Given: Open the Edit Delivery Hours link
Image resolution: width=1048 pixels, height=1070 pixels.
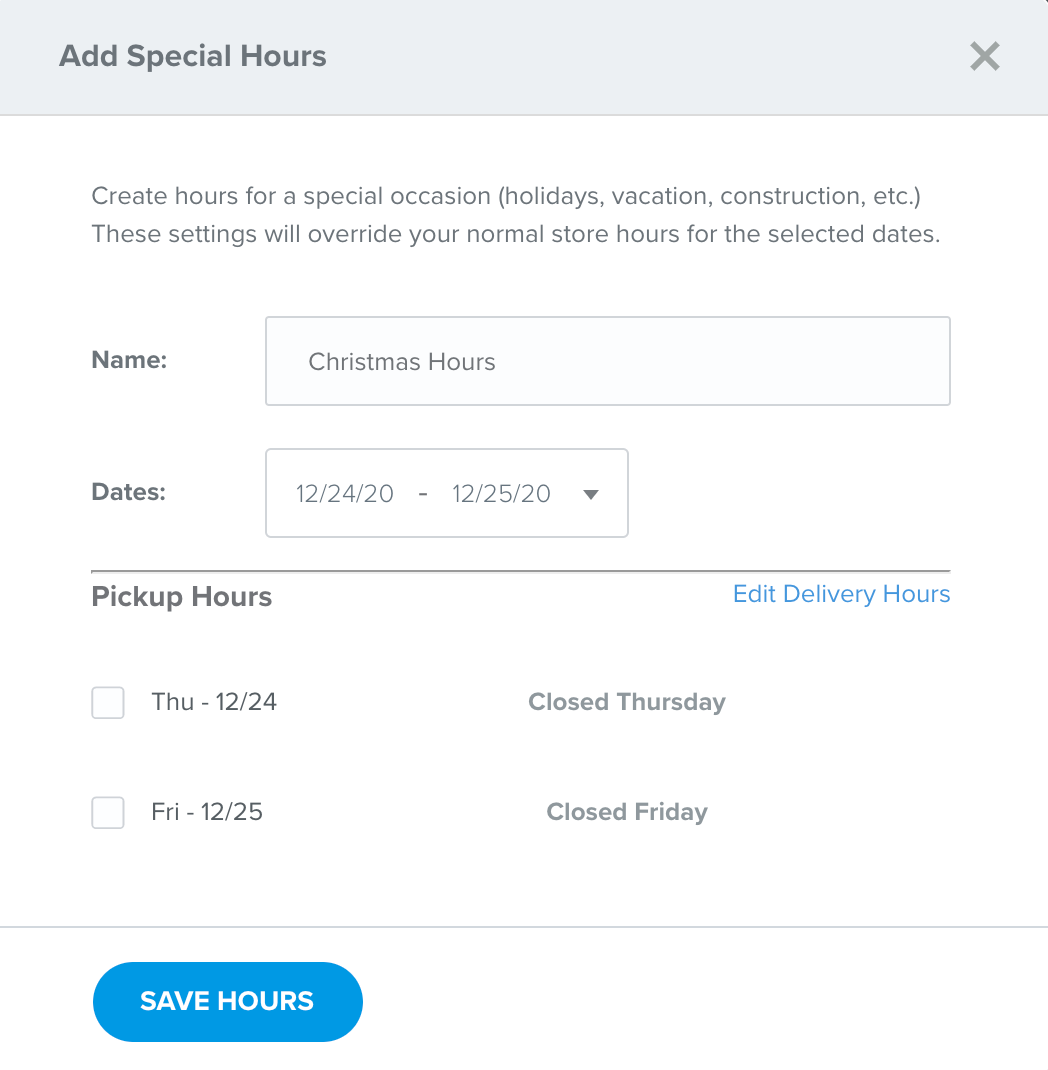Looking at the screenshot, I should [841, 594].
